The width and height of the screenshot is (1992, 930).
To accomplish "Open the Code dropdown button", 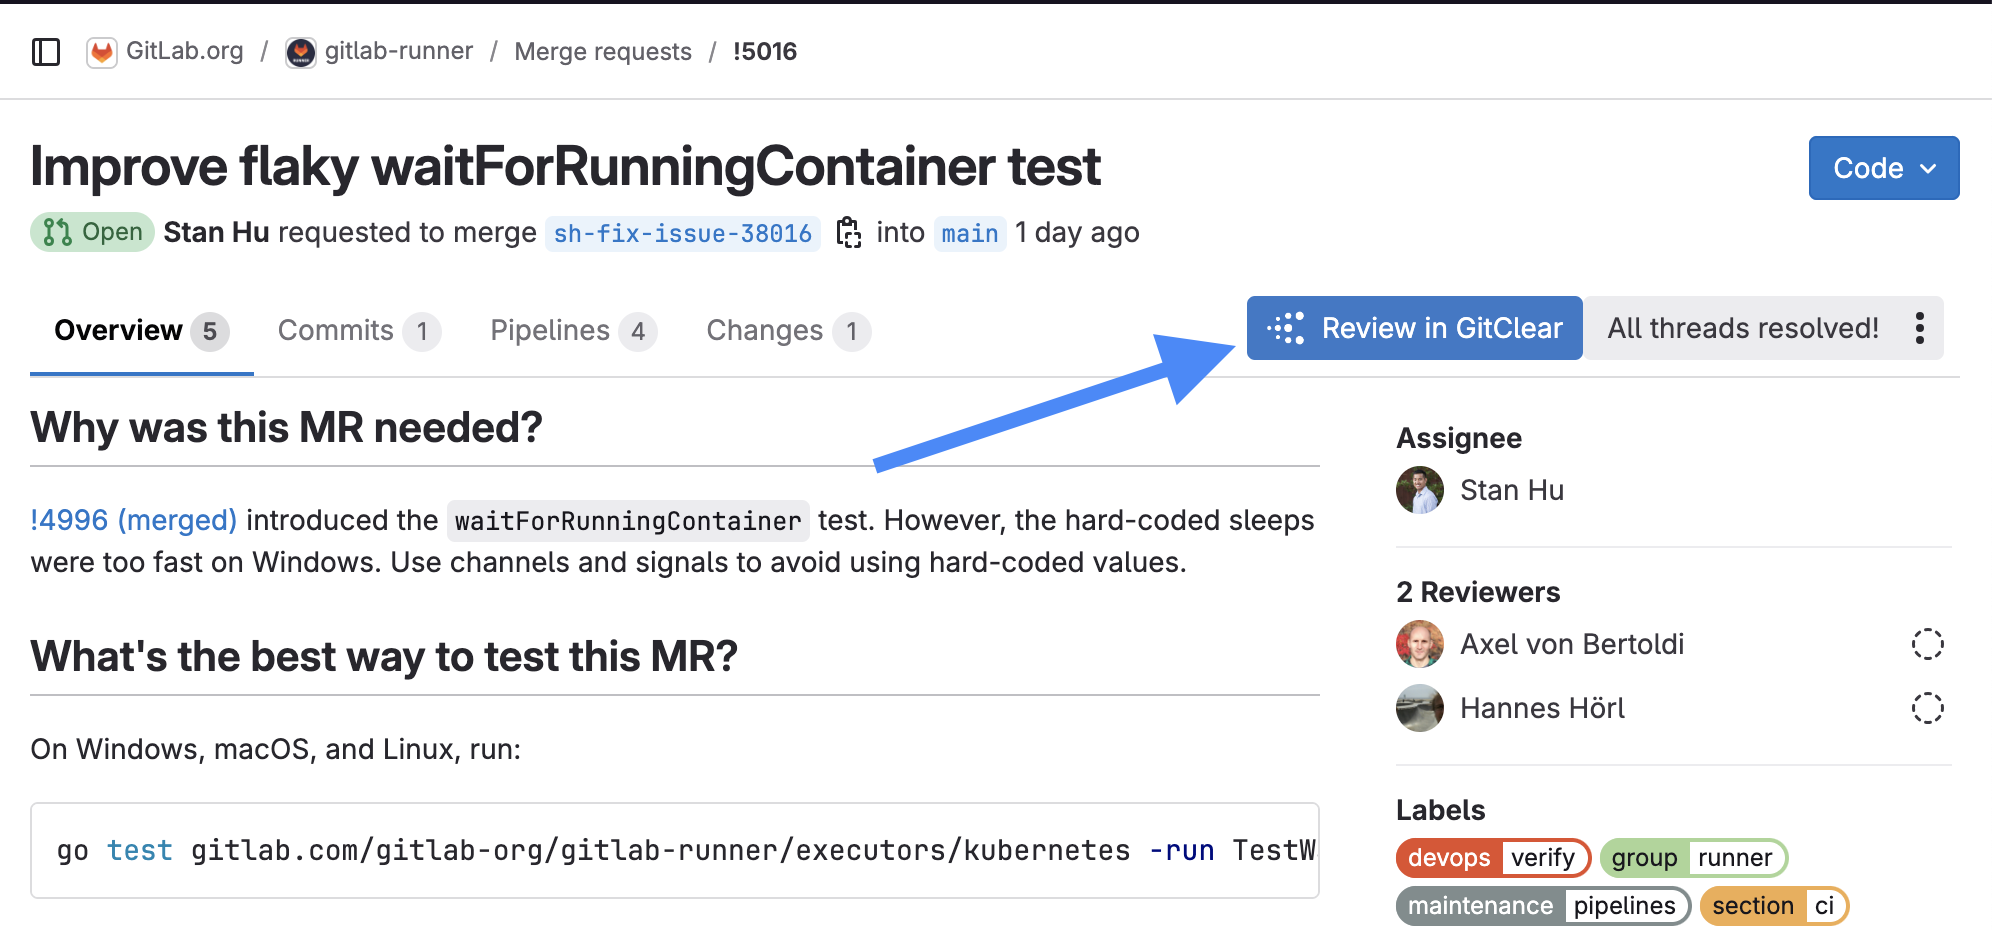I will click(1883, 168).
